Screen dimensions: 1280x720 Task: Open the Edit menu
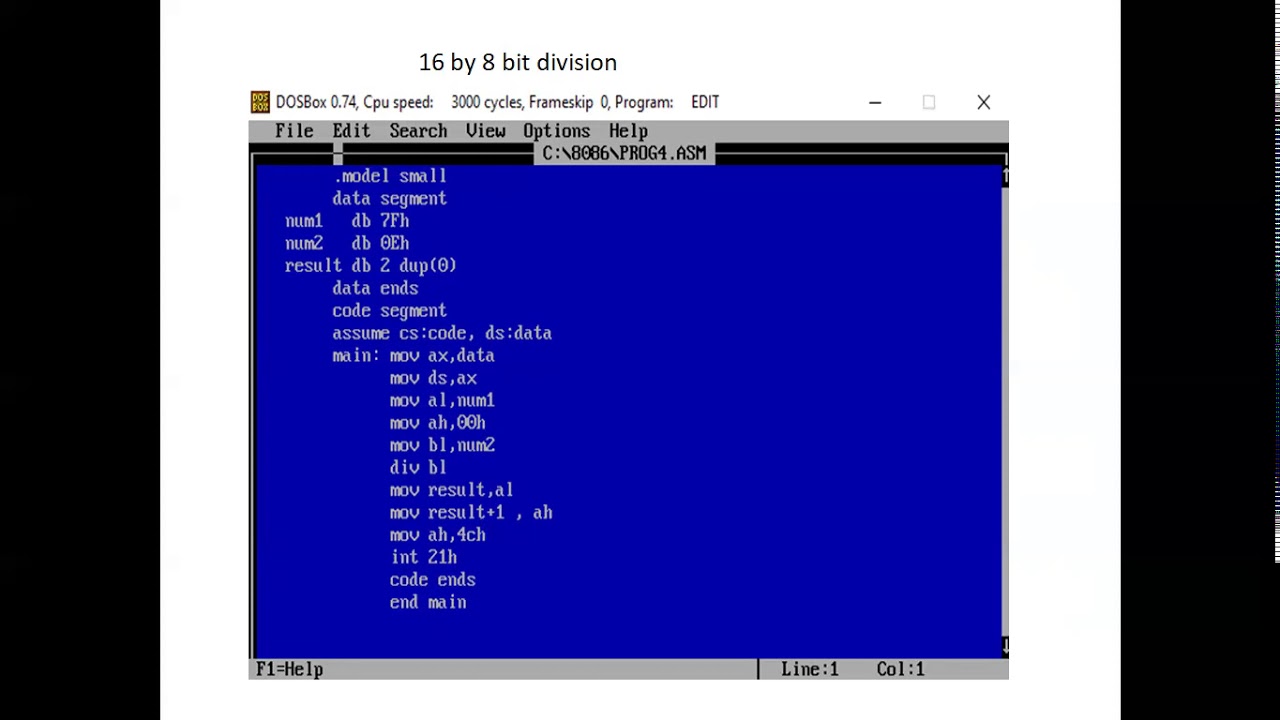pos(351,131)
